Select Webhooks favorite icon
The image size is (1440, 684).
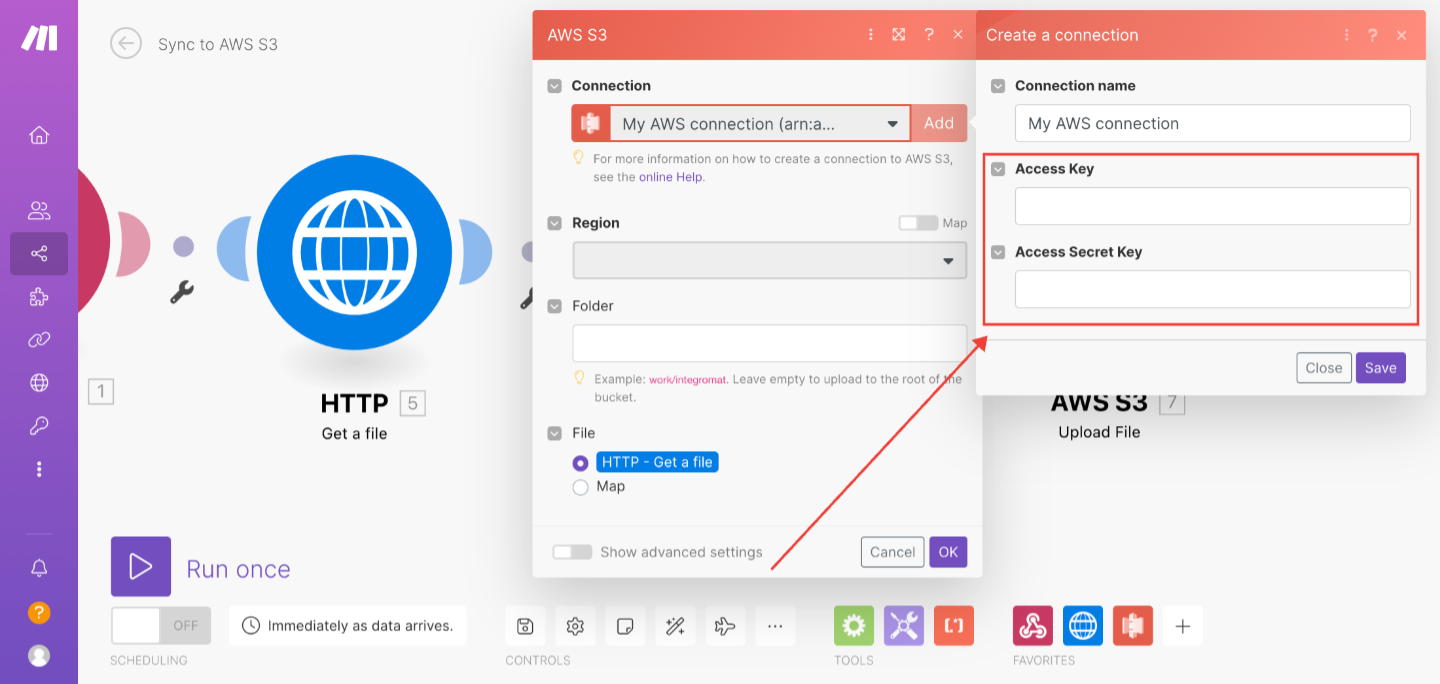point(1033,626)
